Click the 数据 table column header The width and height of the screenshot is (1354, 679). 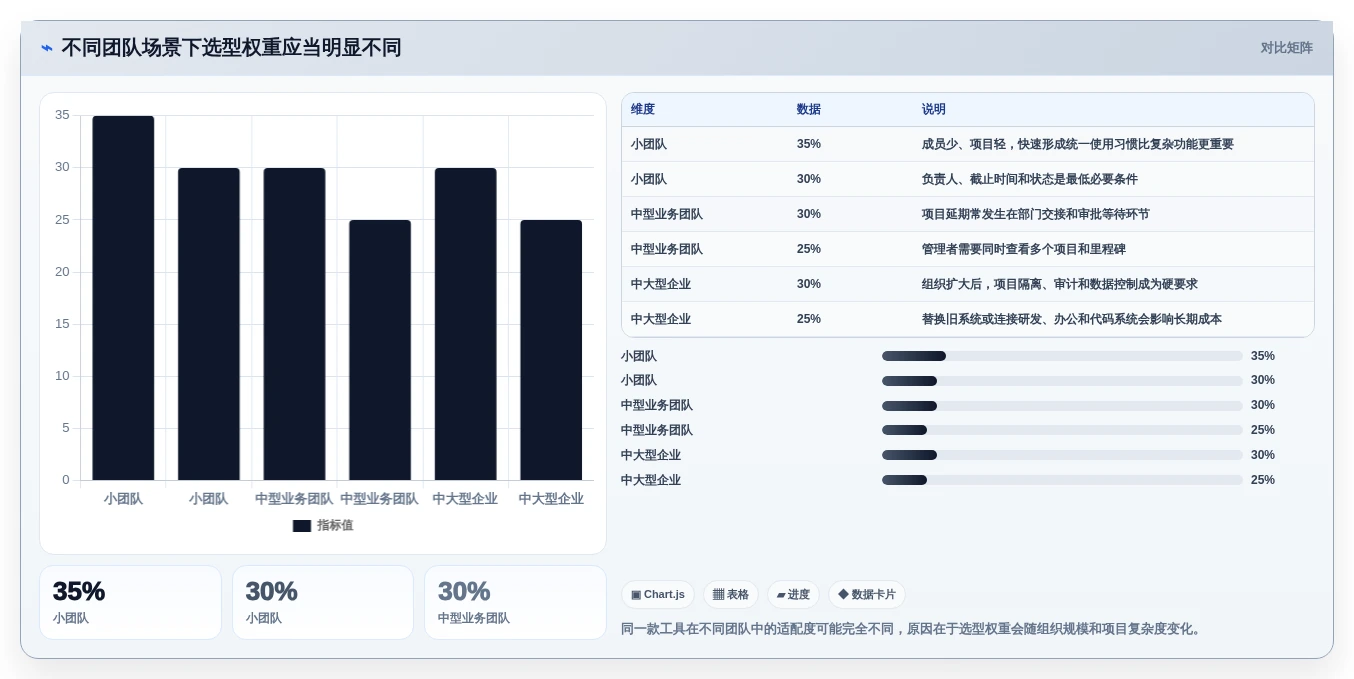click(809, 110)
